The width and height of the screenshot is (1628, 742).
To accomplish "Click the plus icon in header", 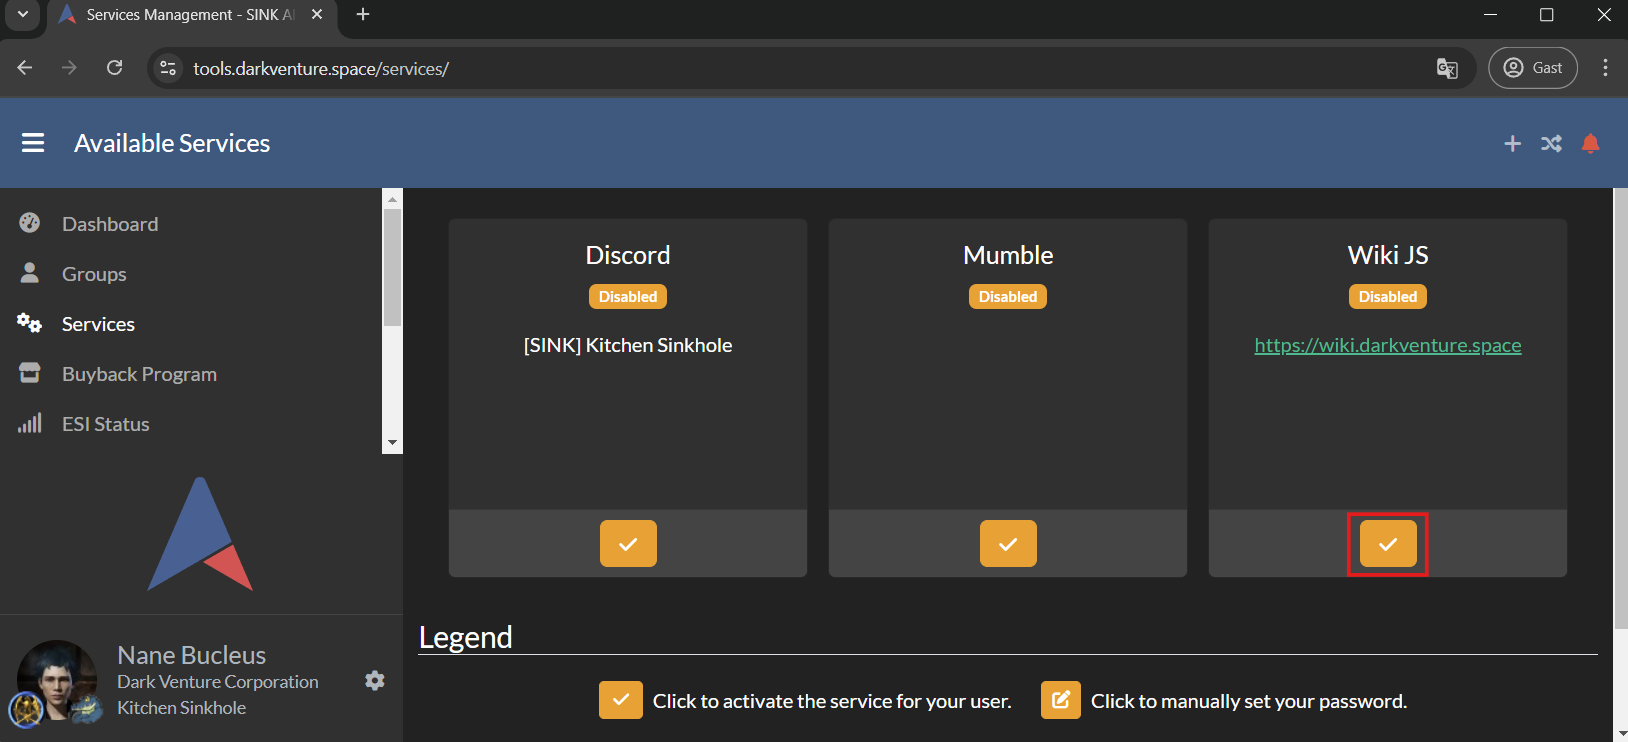I will point(1512,144).
